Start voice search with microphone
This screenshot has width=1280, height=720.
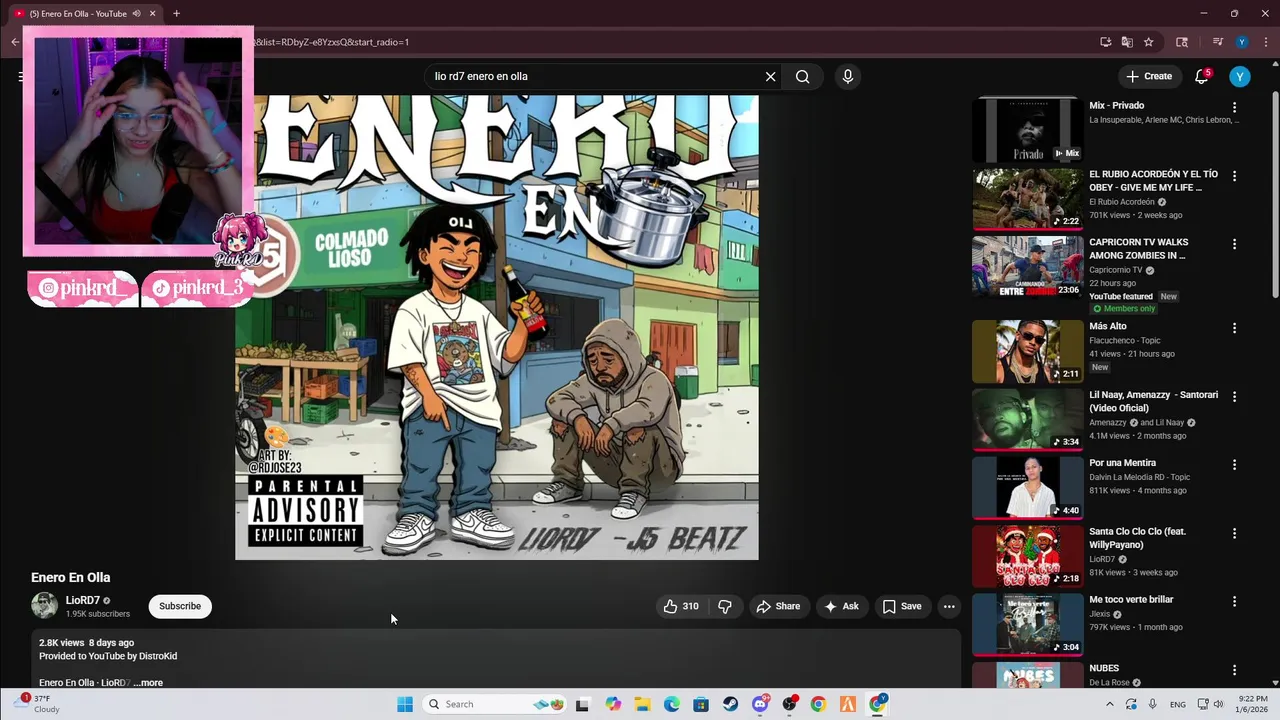(848, 76)
